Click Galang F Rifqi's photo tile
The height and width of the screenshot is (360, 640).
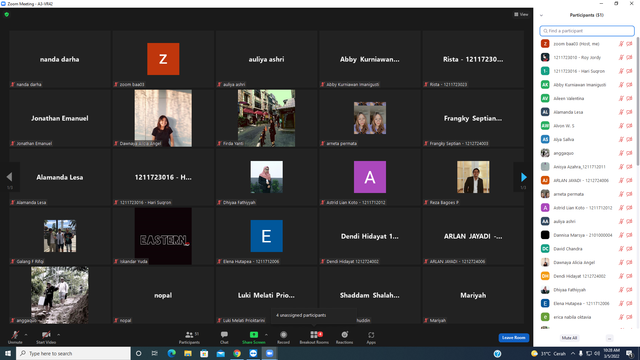[x=60, y=236]
